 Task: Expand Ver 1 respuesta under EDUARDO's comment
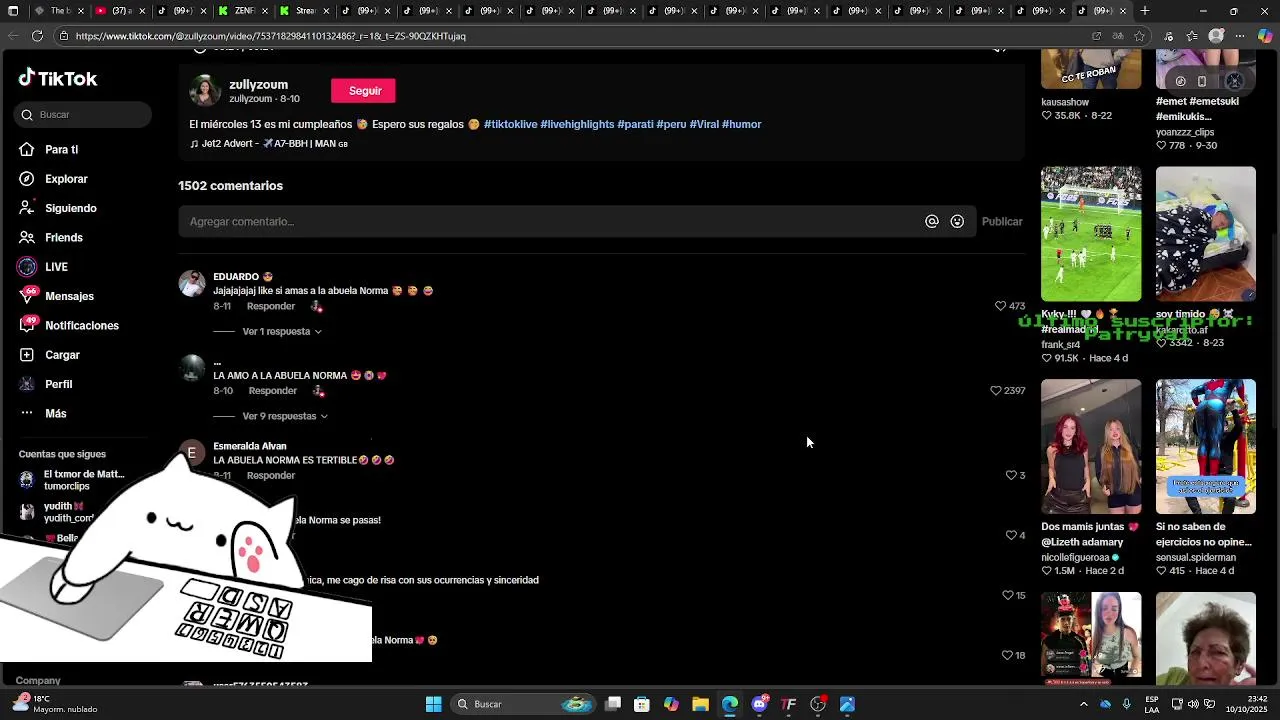click(282, 331)
